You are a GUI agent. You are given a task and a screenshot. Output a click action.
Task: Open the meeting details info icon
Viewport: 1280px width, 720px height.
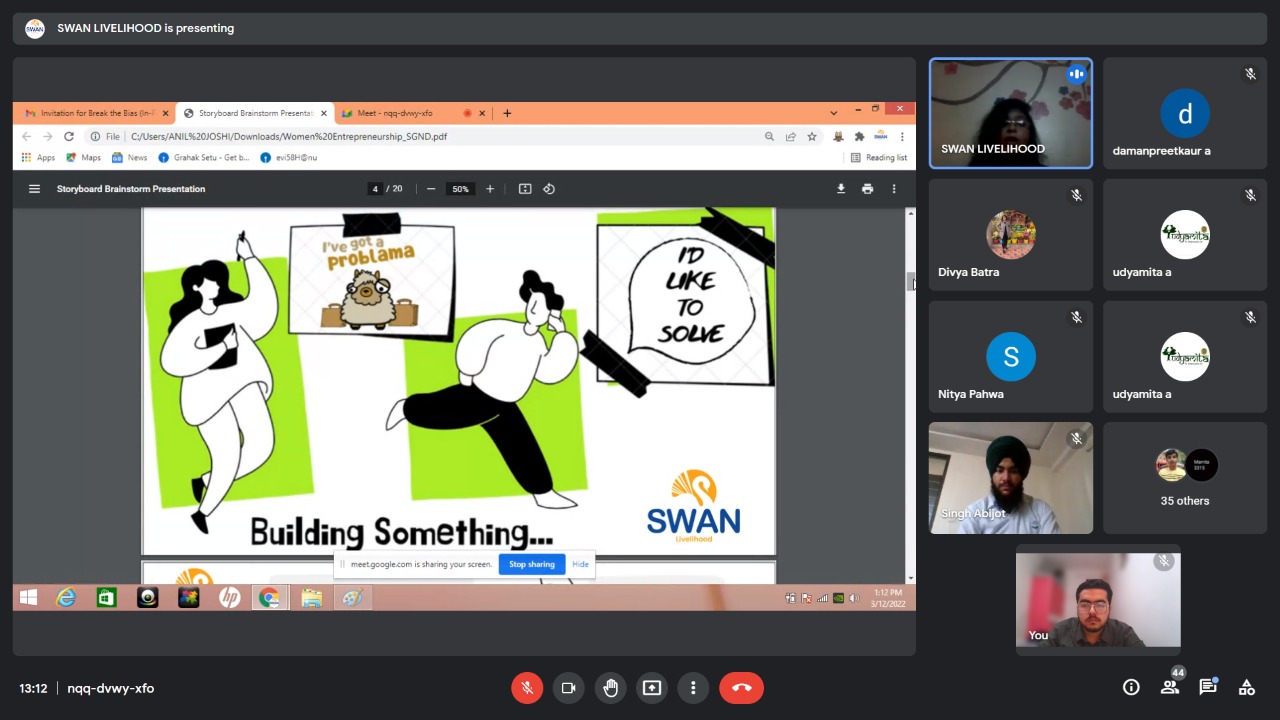pos(1131,687)
